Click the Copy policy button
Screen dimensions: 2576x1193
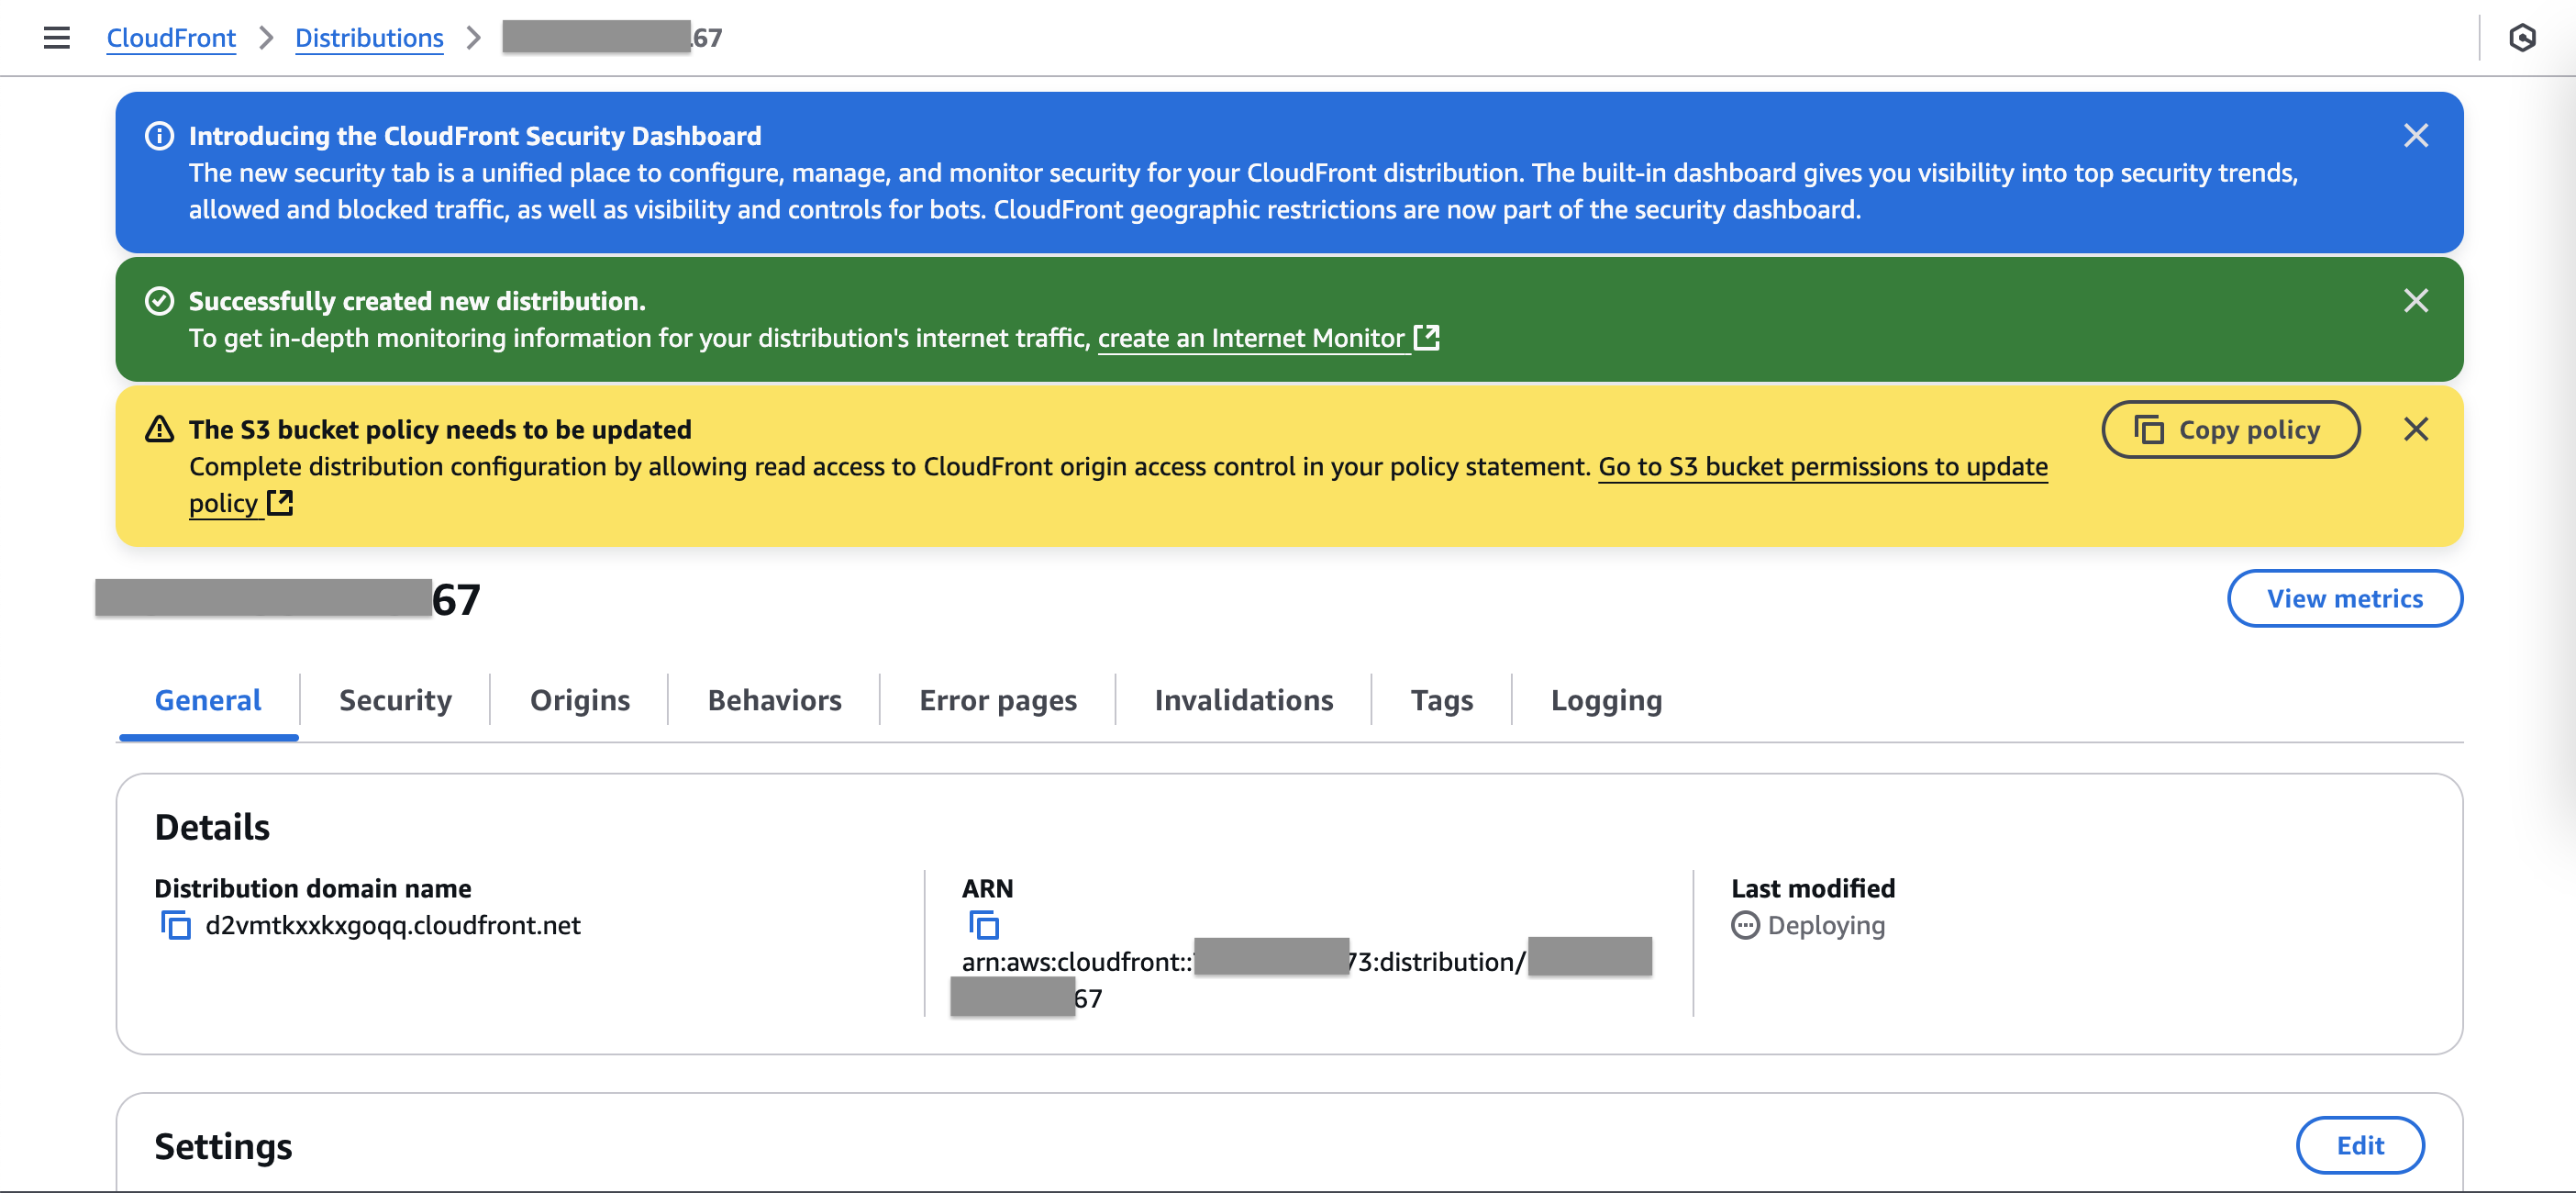coord(2230,430)
